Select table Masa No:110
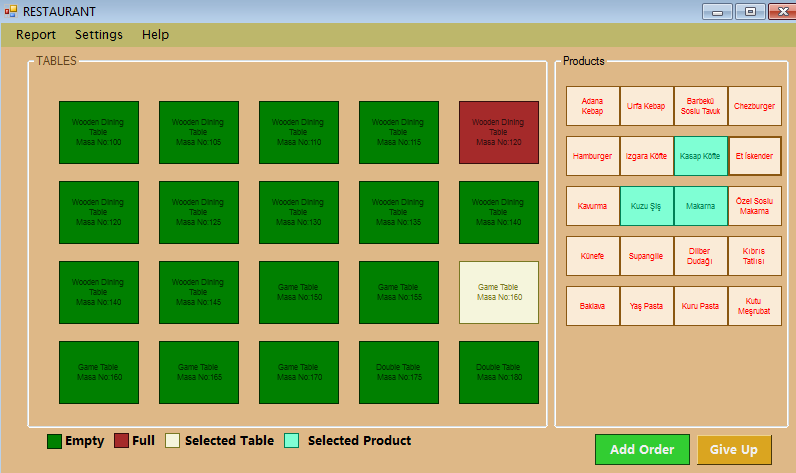796x473 pixels. click(x=299, y=132)
